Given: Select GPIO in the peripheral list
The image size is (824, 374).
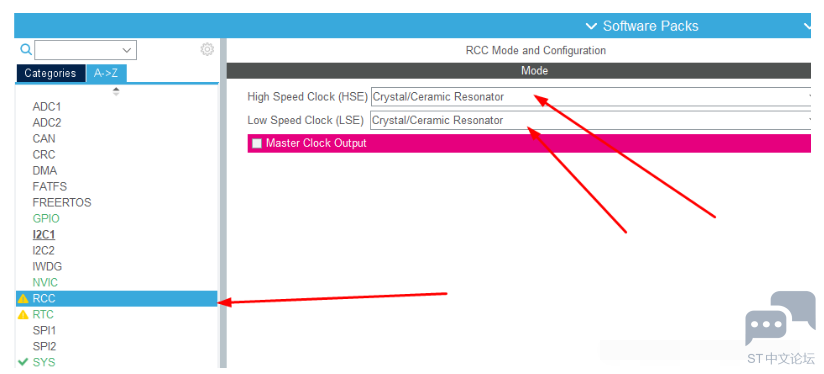Looking at the screenshot, I should click(46, 219).
